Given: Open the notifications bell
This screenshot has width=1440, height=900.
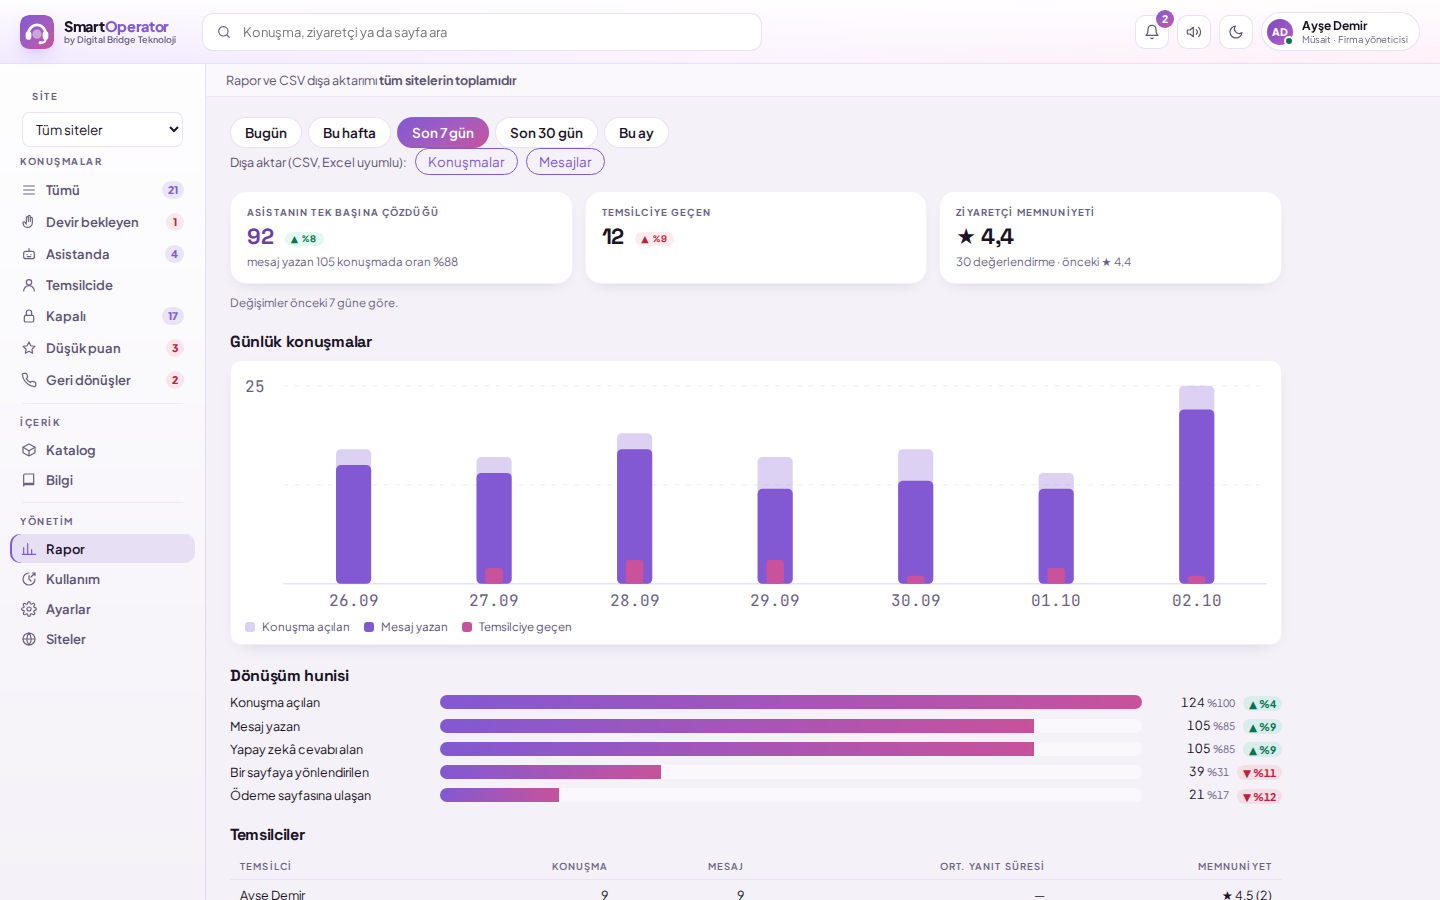Looking at the screenshot, I should pos(1152,32).
